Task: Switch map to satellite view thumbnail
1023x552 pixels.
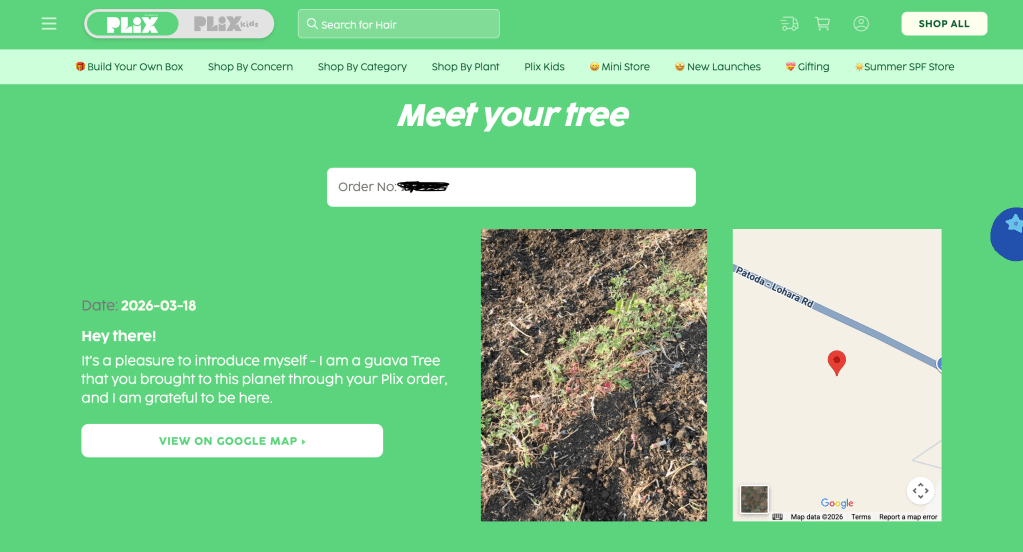Action: (x=754, y=500)
